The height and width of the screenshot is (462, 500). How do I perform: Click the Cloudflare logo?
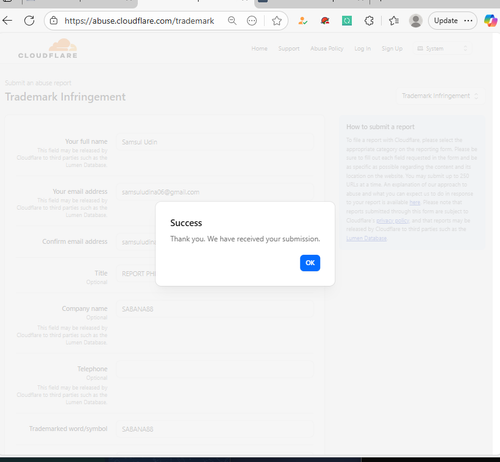48,49
